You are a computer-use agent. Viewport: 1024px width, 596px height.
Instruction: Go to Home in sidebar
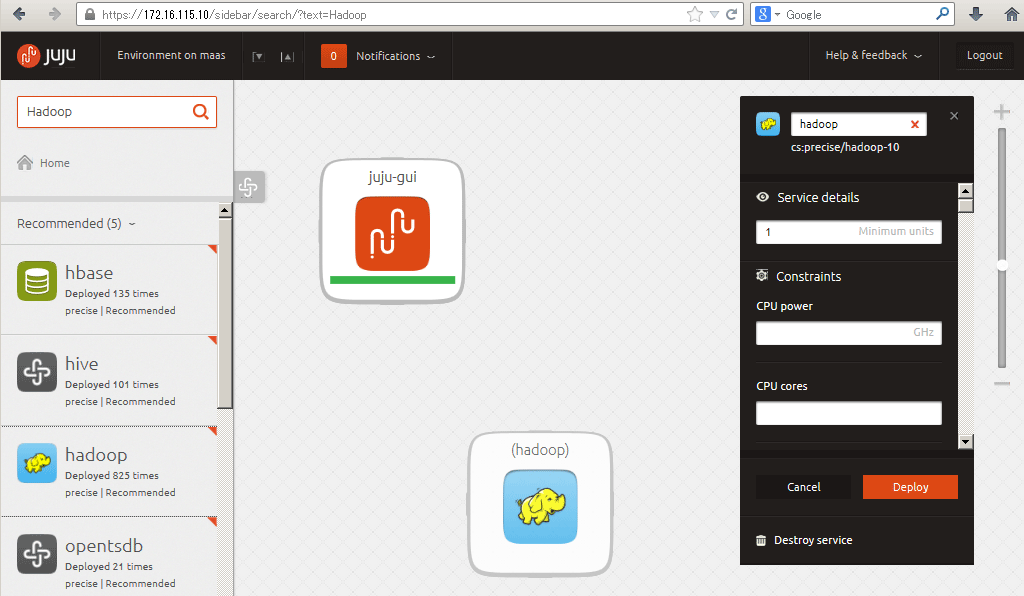coord(55,163)
